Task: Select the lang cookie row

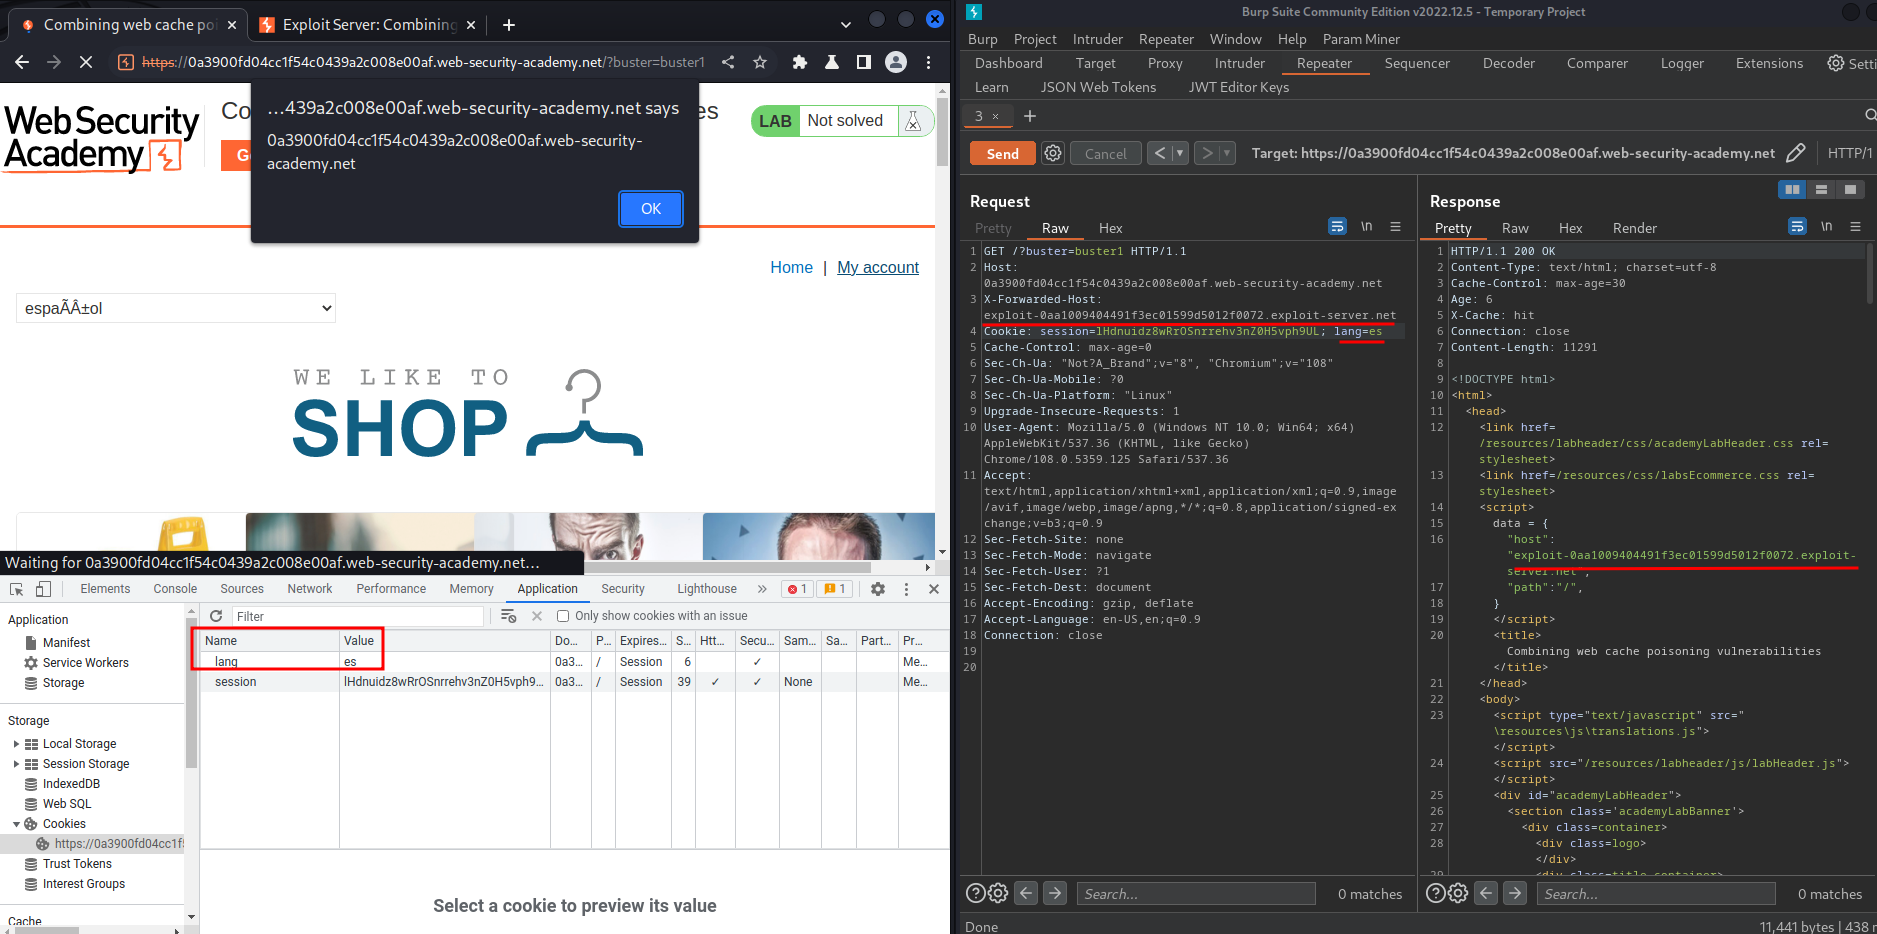Action: [574, 662]
